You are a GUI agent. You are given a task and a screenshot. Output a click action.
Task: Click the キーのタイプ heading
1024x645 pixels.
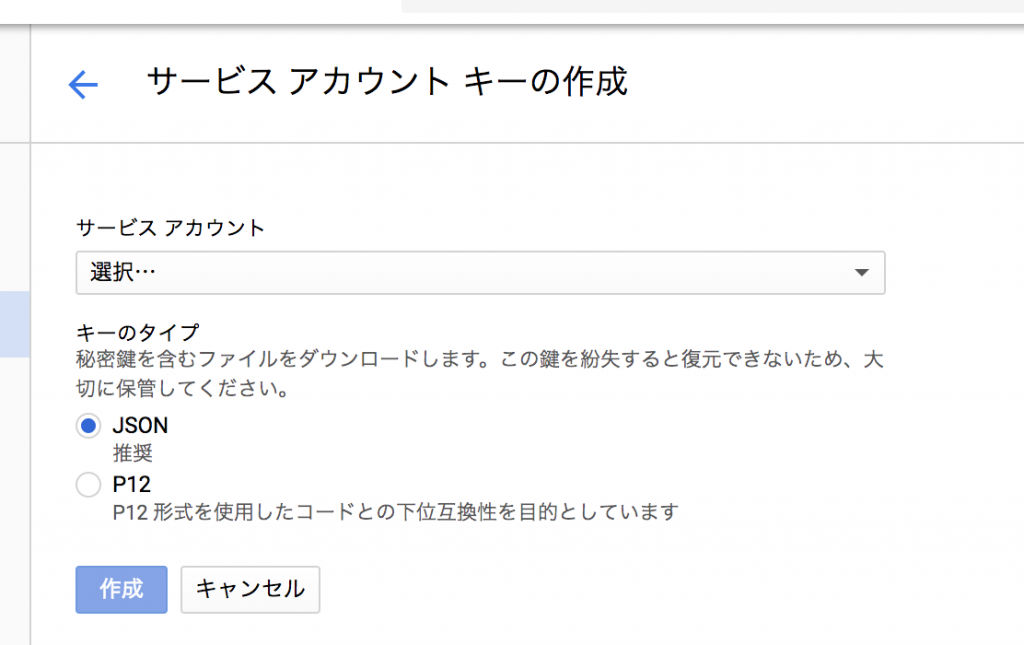pos(138,331)
